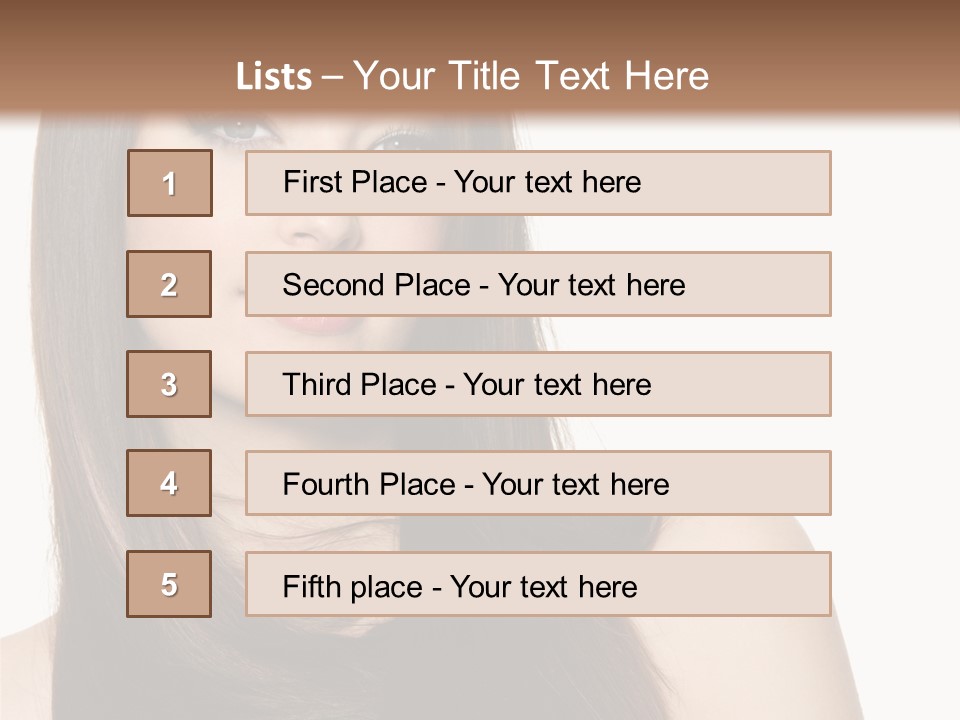The width and height of the screenshot is (960, 720).
Task: Click the Fourth Place text bar
Action: pos(538,484)
